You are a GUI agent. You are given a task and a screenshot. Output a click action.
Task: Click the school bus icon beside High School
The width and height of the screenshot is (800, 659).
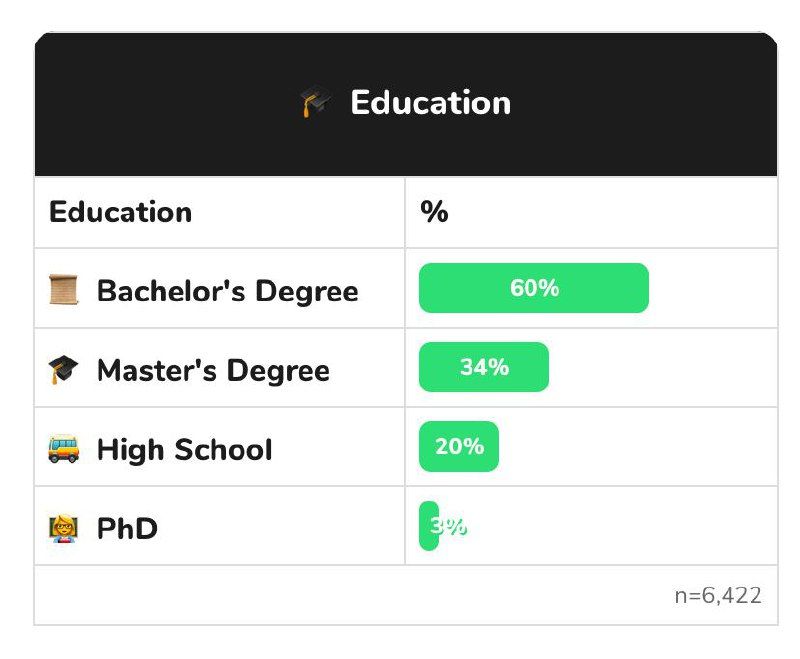tap(63, 449)
